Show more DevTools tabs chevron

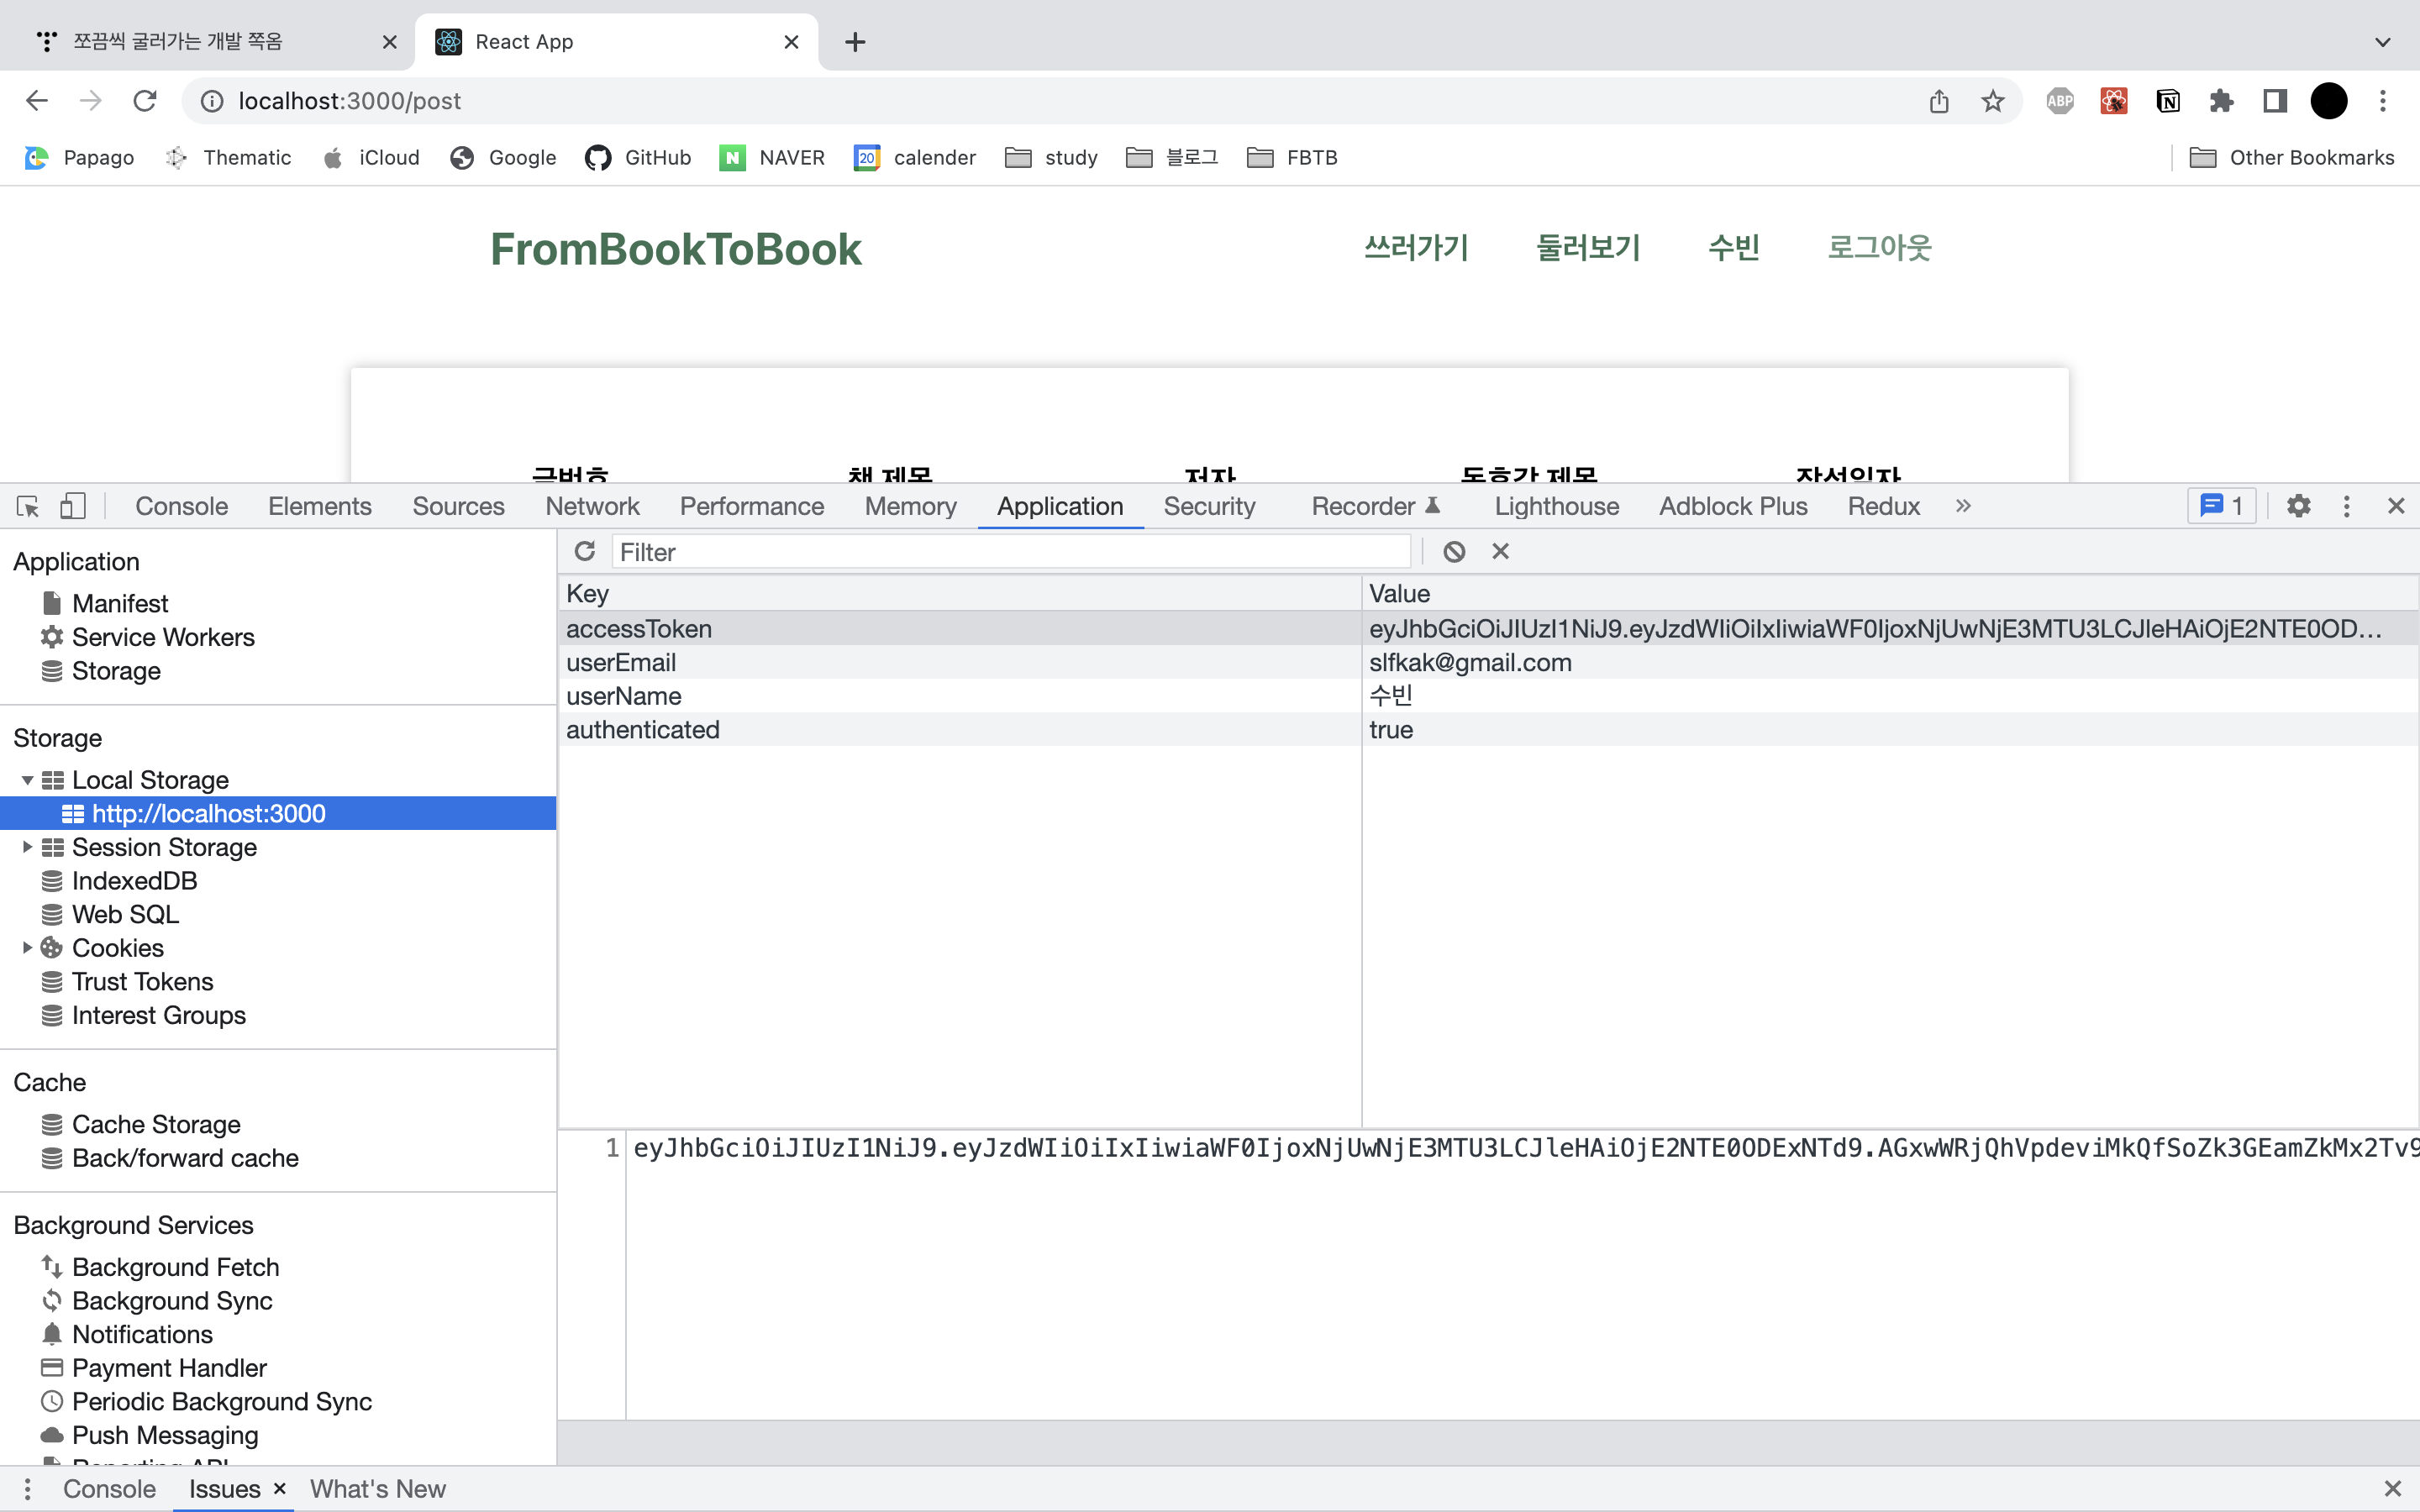click(x=1963, y=506)
